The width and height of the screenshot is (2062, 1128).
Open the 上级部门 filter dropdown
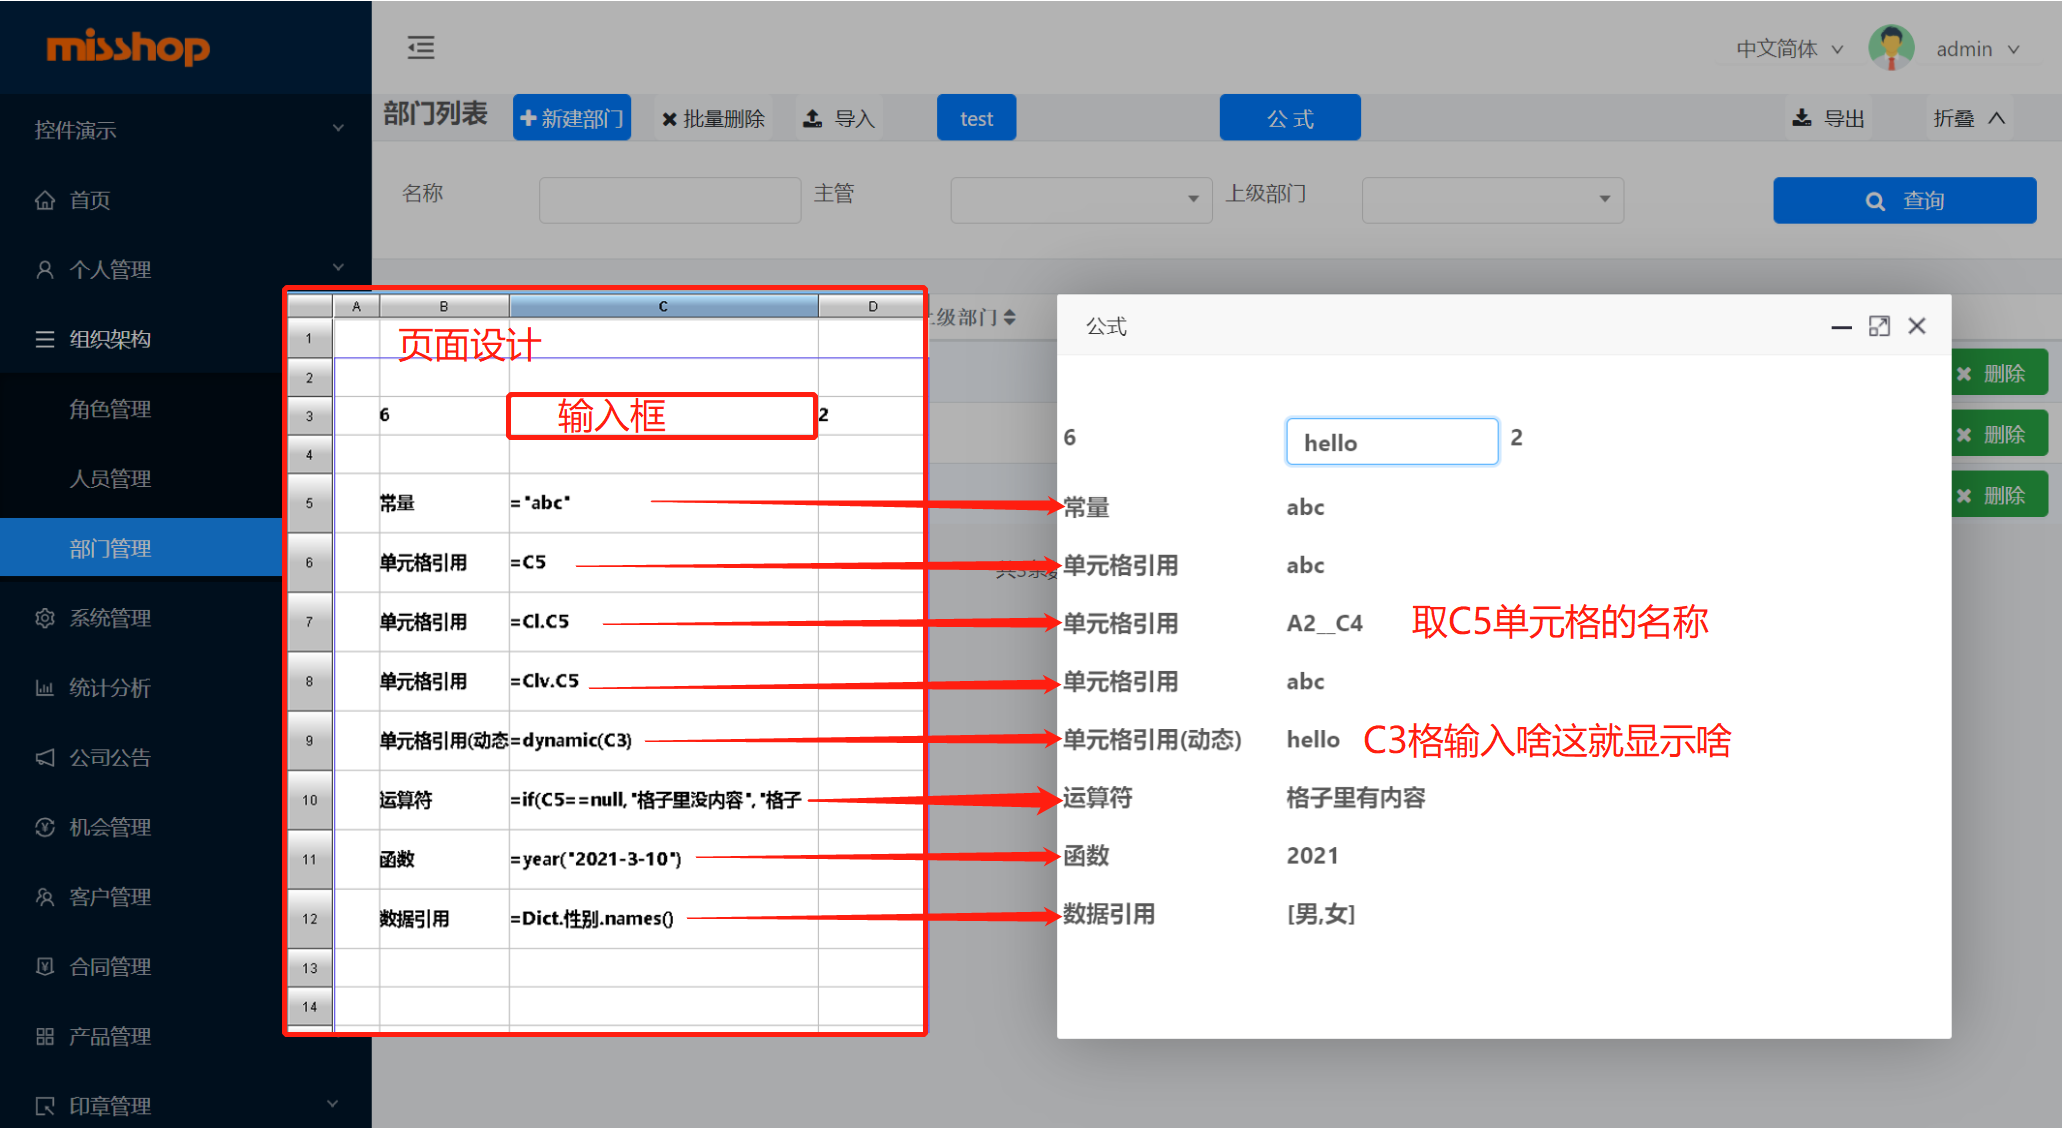click(1491, 199)
